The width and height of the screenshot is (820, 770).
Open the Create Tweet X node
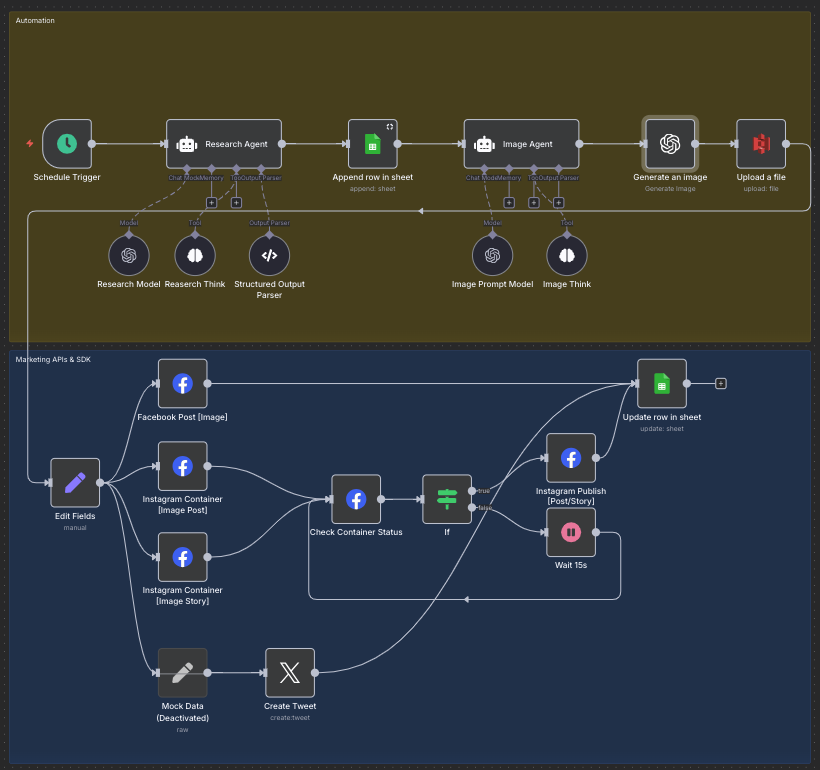(290, 672)
